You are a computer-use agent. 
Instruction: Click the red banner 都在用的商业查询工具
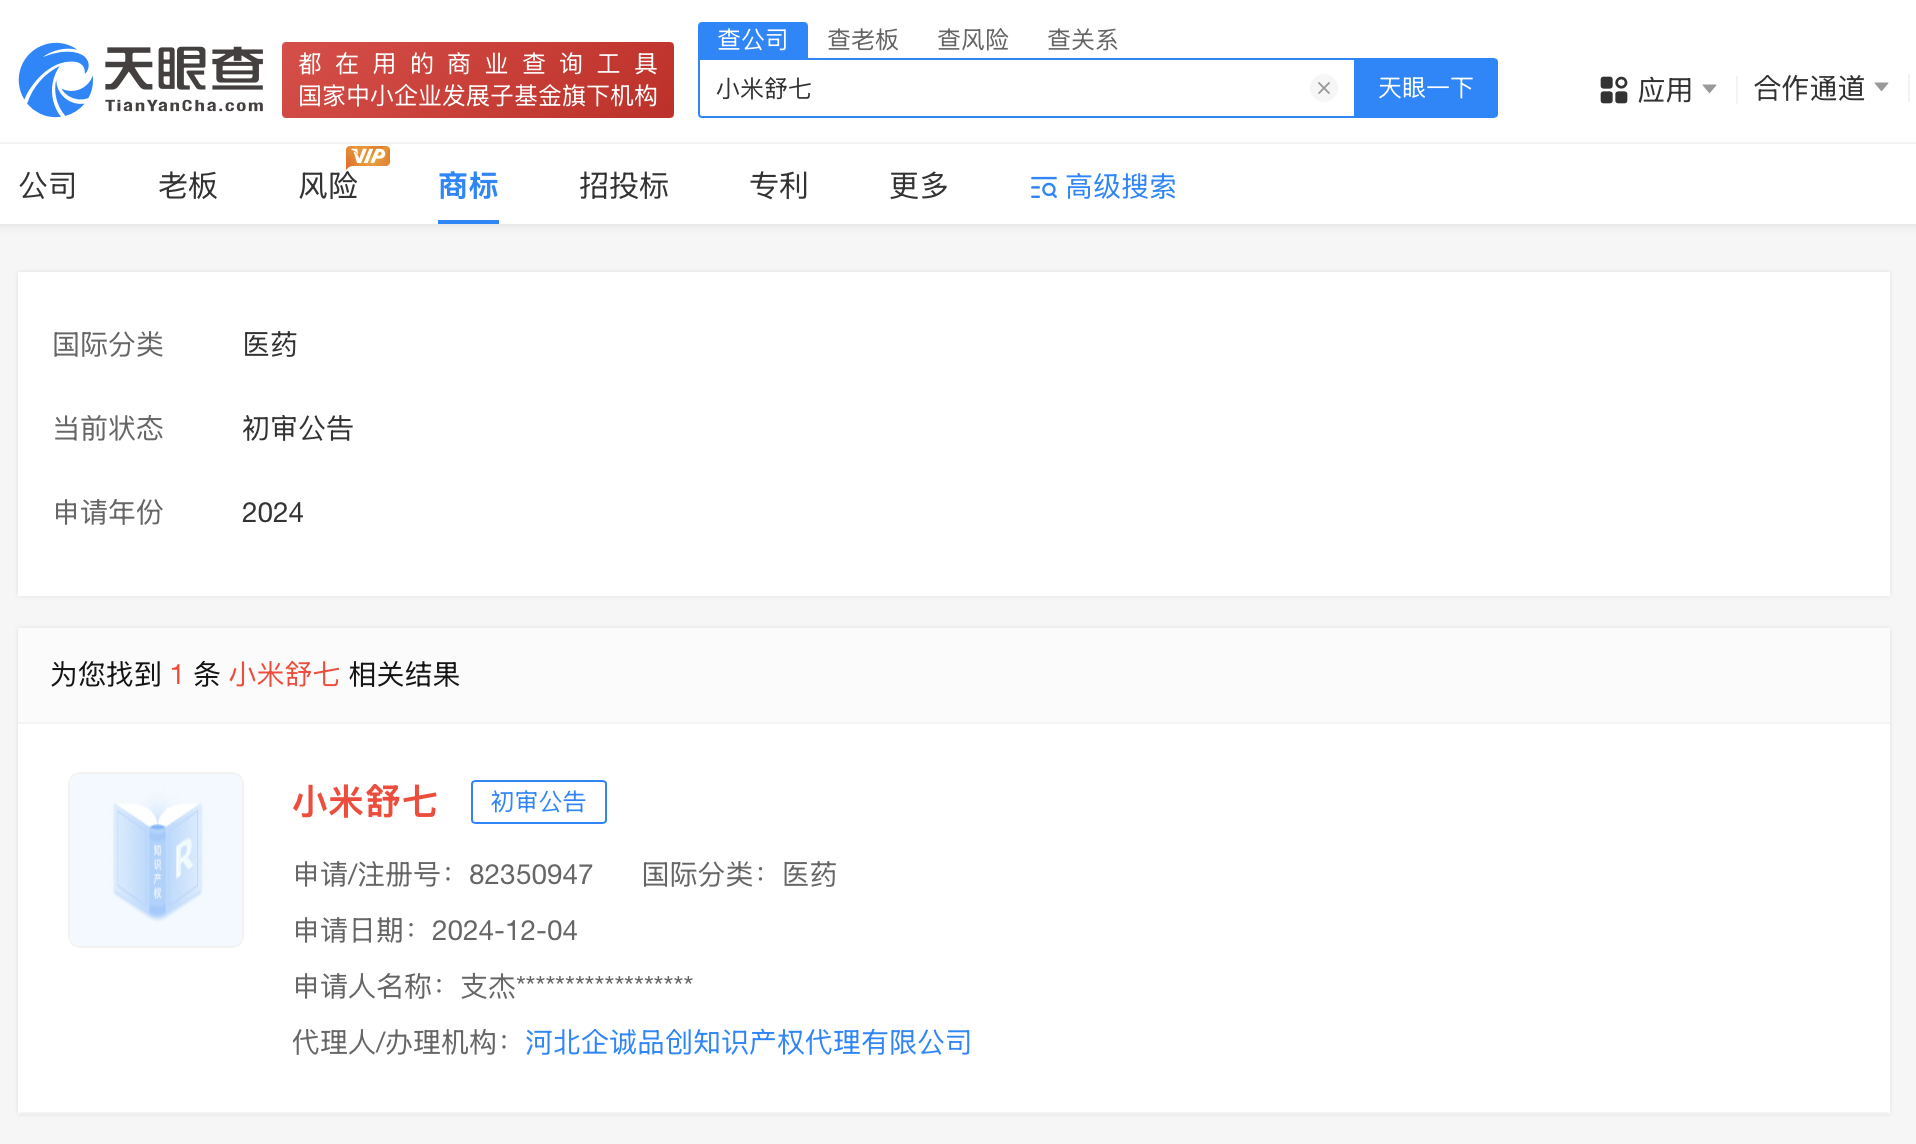coord(478,80)
